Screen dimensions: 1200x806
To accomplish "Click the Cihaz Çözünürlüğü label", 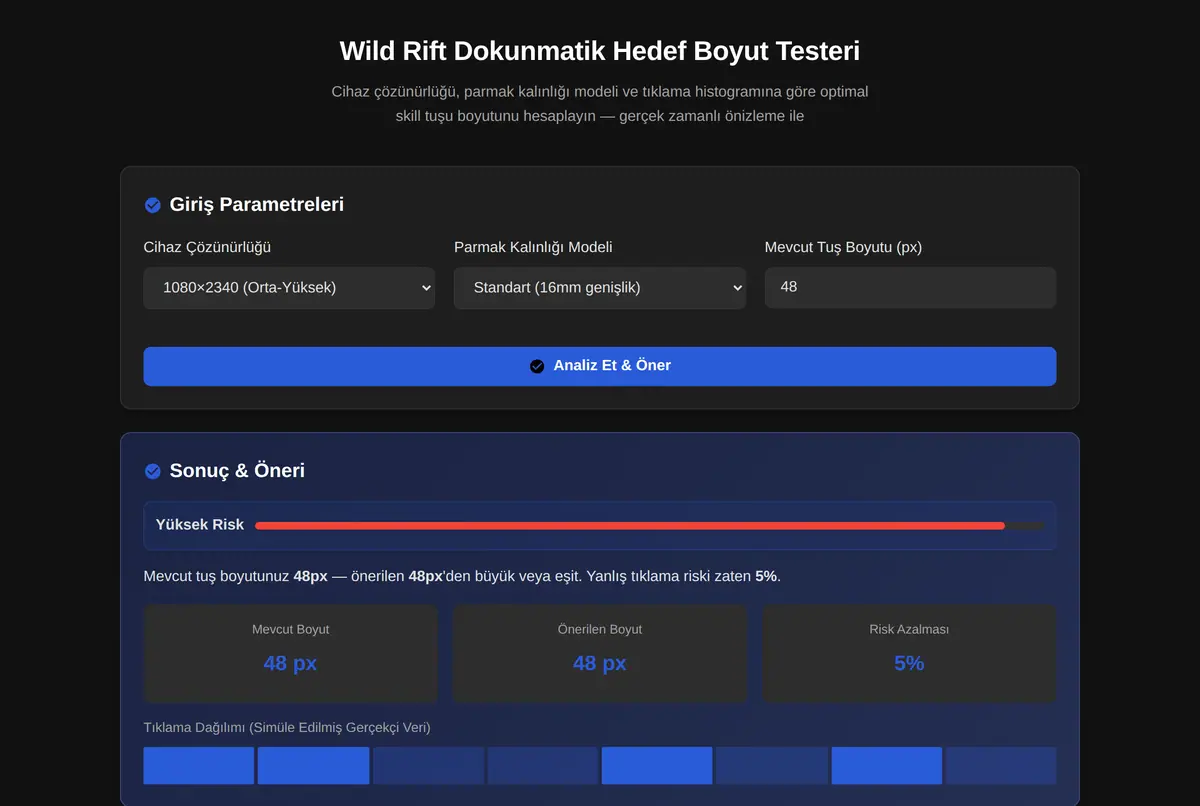I will pyautogui.click(x=208, y=247).
